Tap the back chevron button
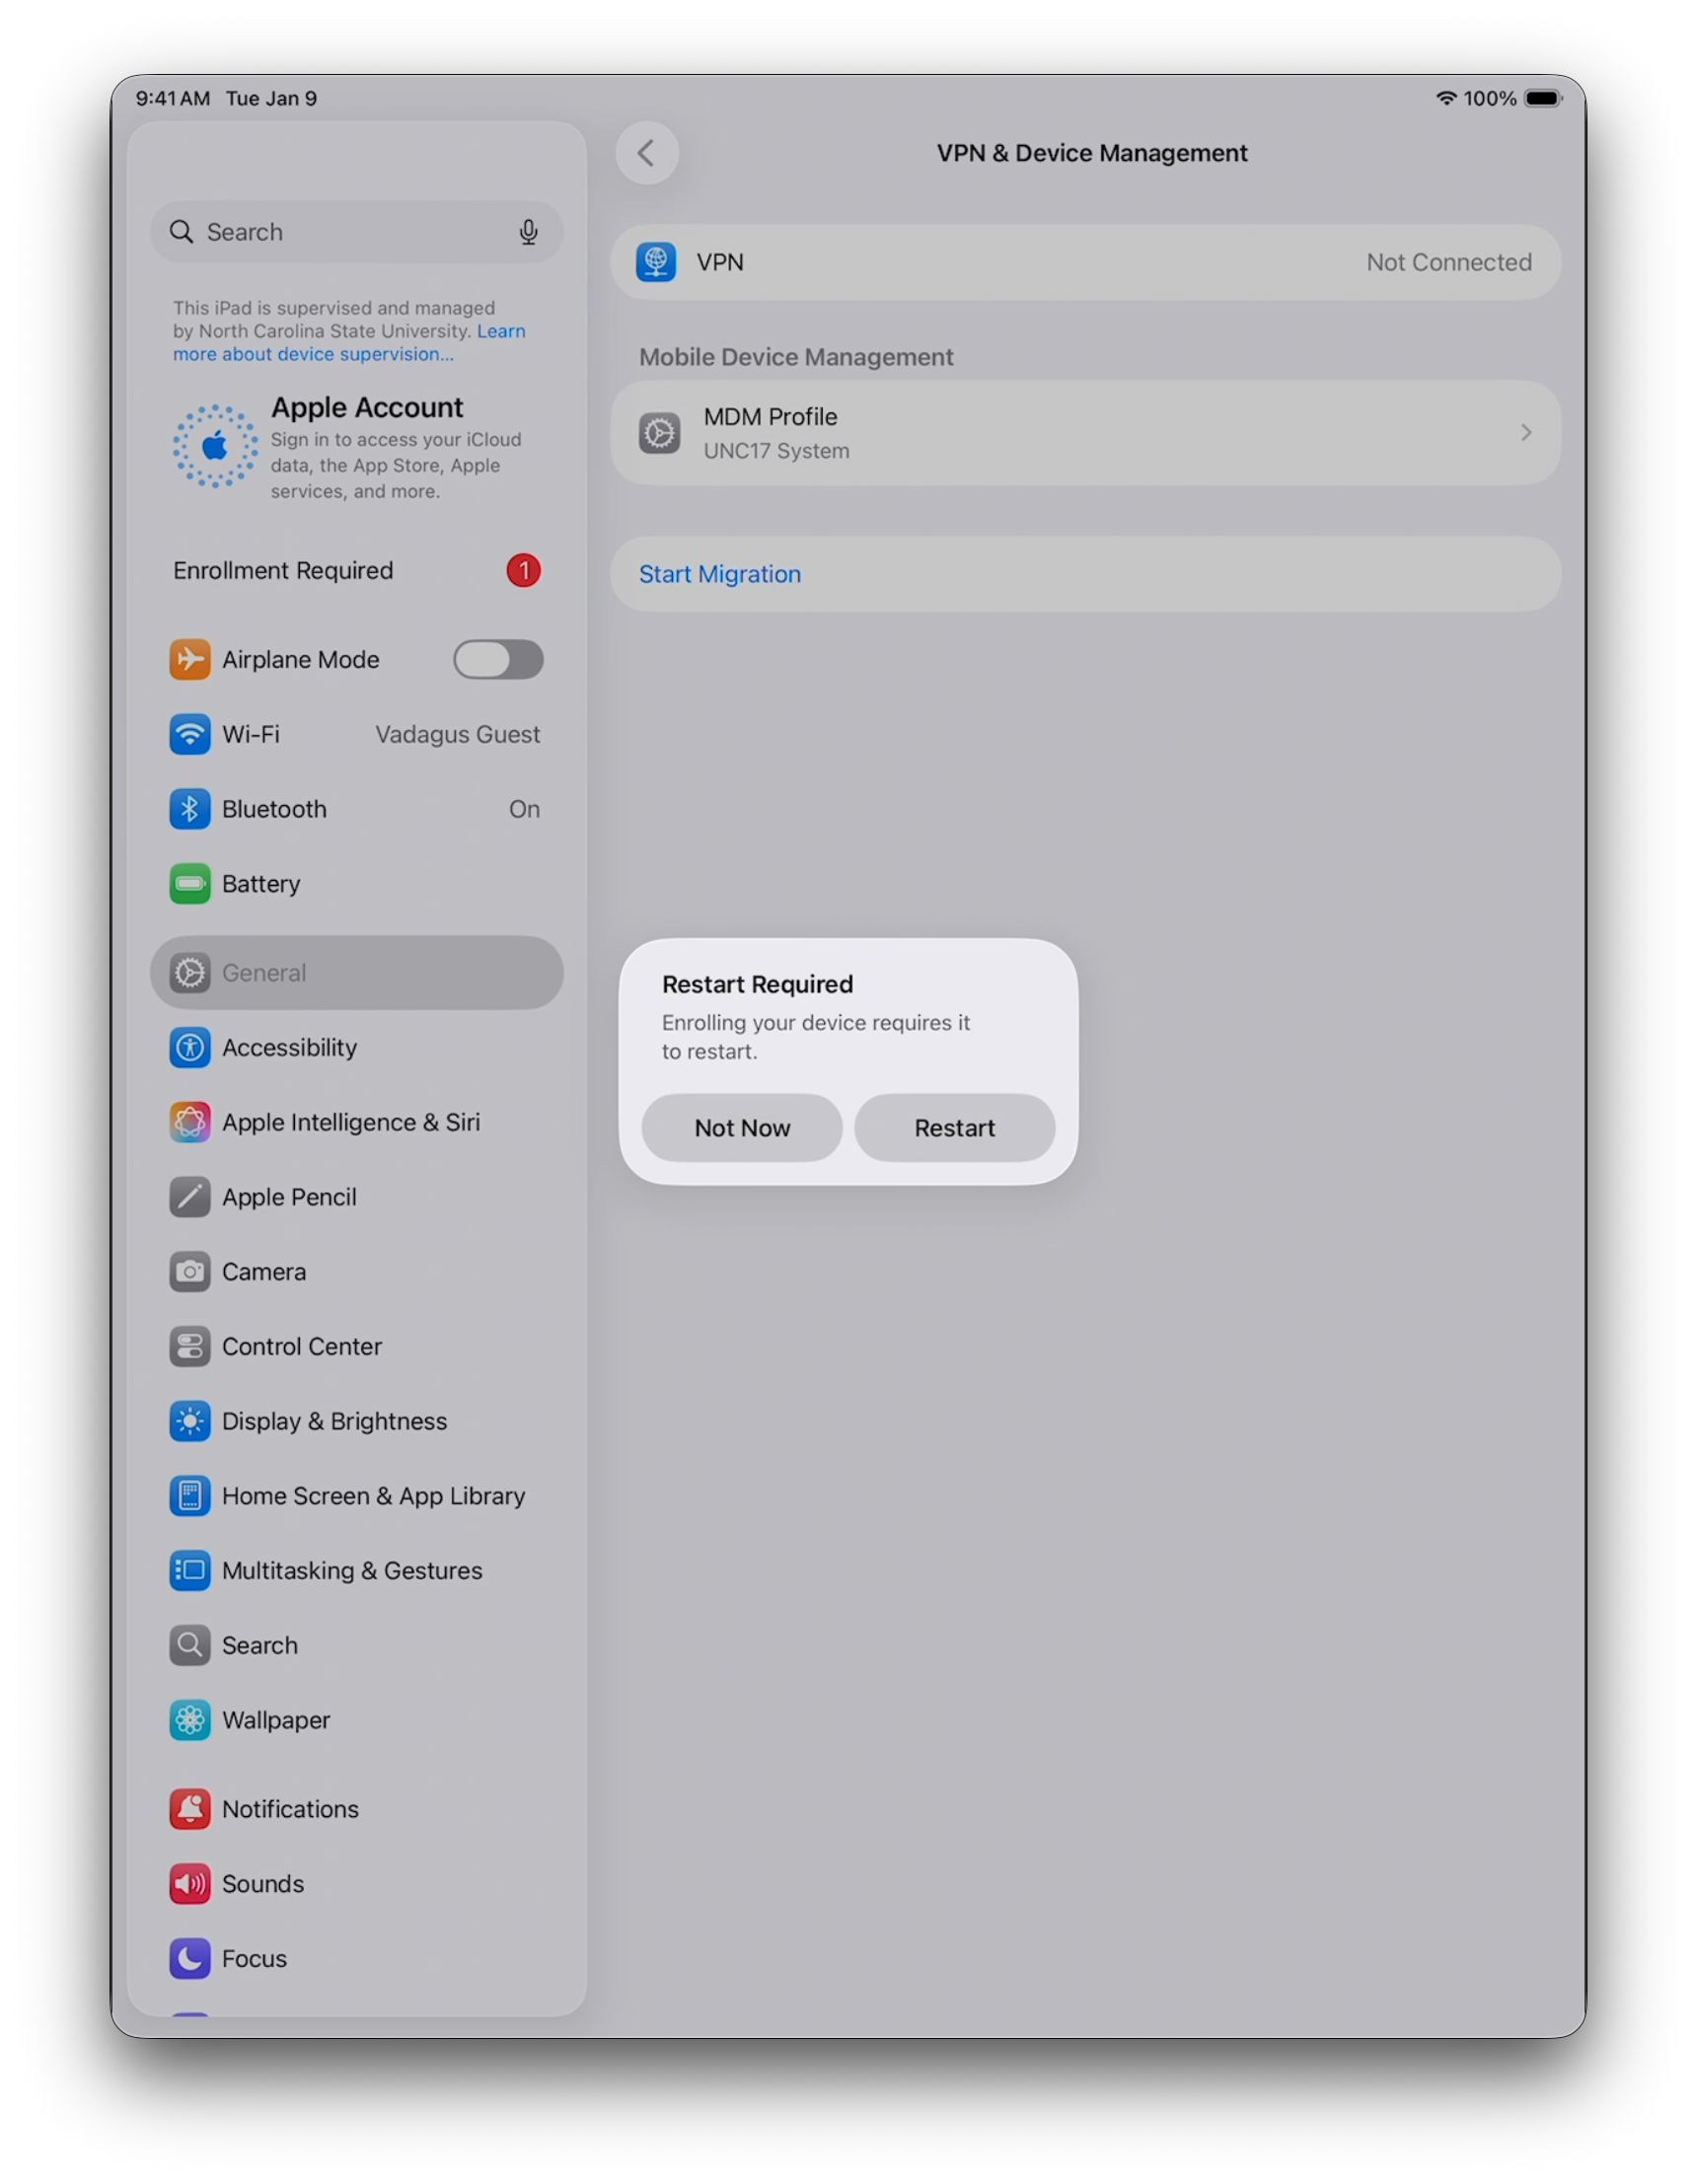Image resolution: width=1697 pixels, height=2184 pixels. tap(647, 153)
